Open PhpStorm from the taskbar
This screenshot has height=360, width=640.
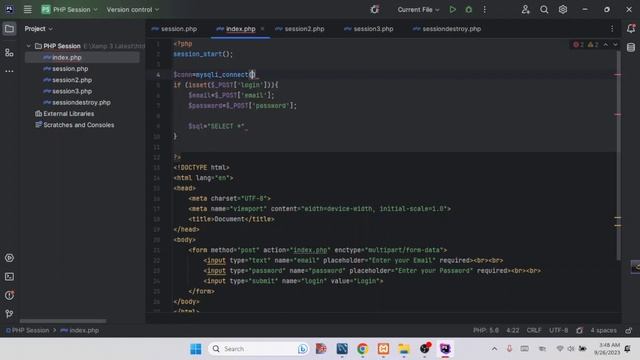click(x=445, y=349)
